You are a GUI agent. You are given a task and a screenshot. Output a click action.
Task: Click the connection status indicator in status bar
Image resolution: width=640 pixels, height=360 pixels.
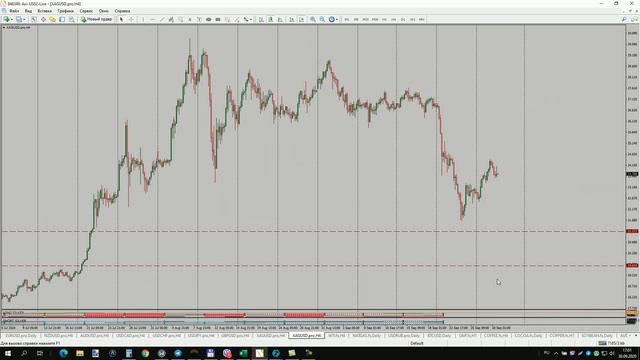[x=611, y=343]
